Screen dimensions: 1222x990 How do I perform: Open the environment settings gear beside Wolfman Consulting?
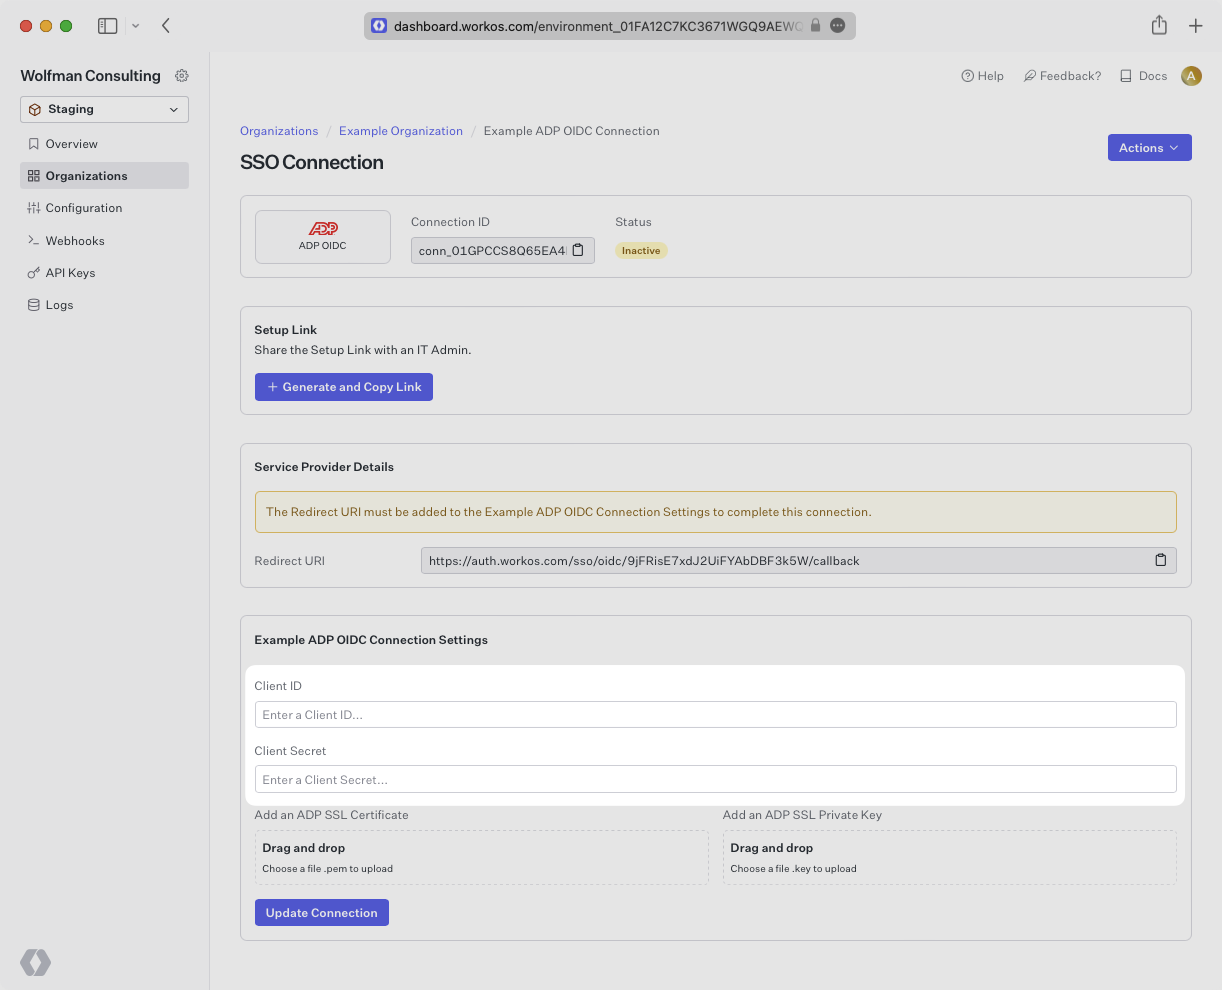pos(181,75)
